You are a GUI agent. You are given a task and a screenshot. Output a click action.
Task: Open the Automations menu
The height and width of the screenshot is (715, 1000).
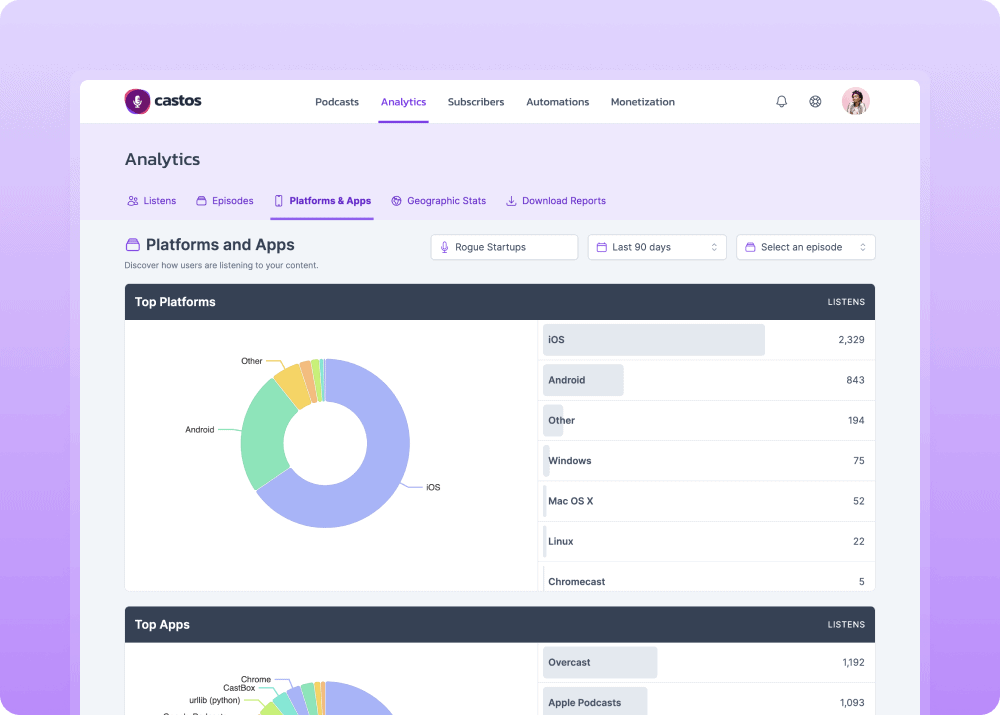[557, 102]
